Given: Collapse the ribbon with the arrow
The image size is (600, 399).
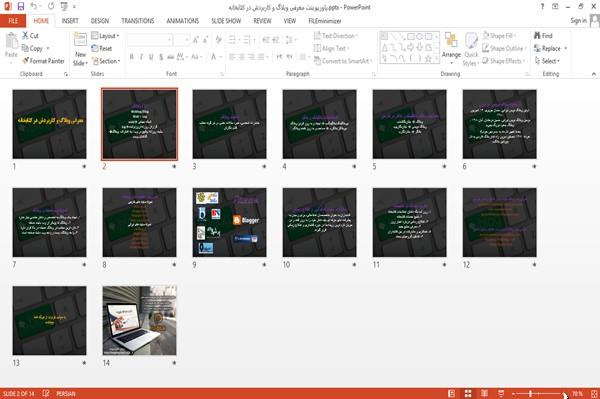Looking at the screenshot, I should coord(593,74).
